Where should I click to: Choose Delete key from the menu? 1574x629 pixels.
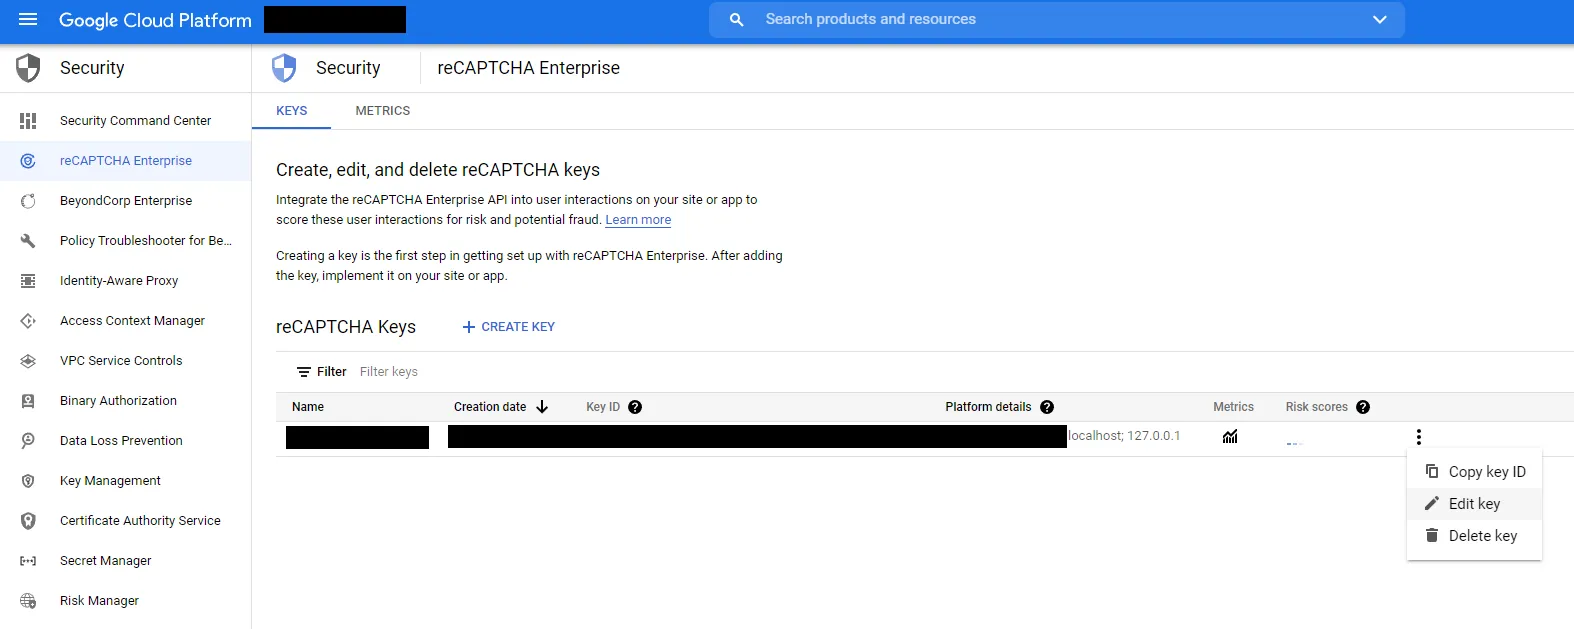click(1474, 536)
